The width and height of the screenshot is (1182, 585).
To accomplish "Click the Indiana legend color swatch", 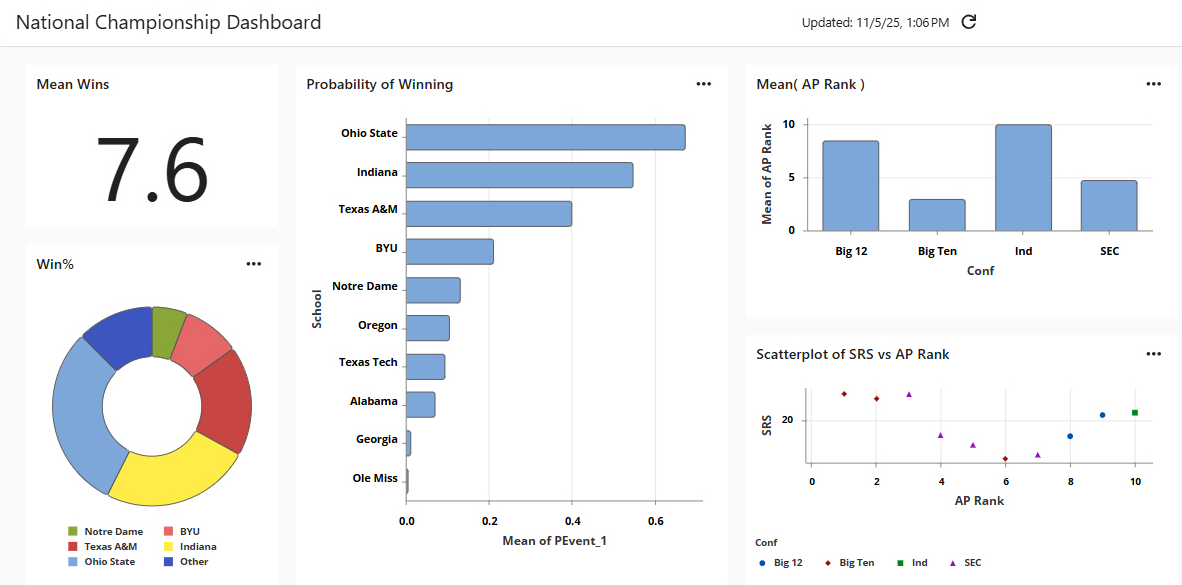I will coord(168,547).
